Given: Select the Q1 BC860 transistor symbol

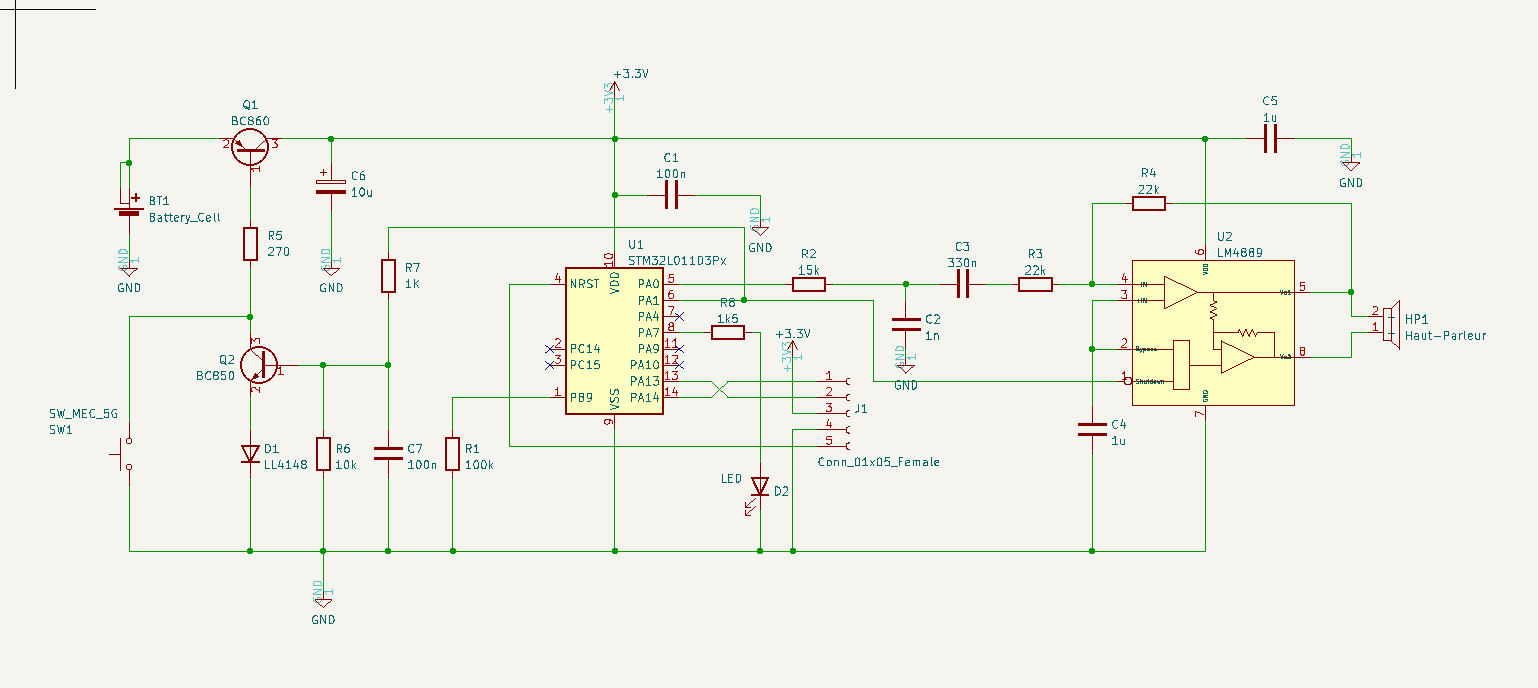Looking at the screenshot, I should coord(250,148).
